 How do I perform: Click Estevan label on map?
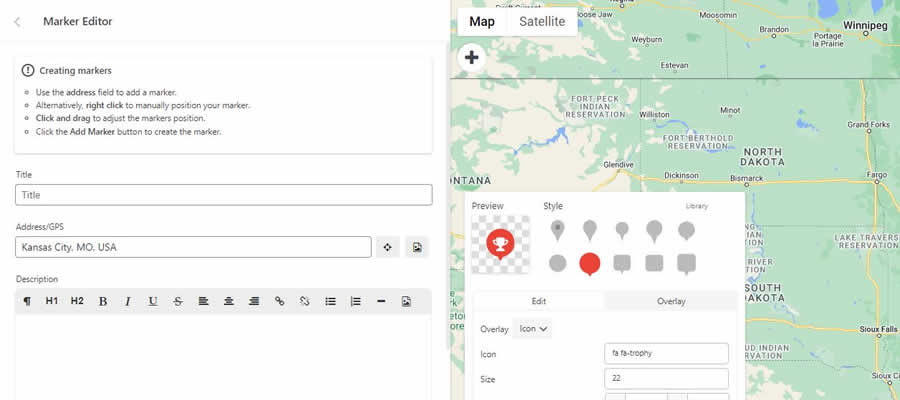coord(674,65)
